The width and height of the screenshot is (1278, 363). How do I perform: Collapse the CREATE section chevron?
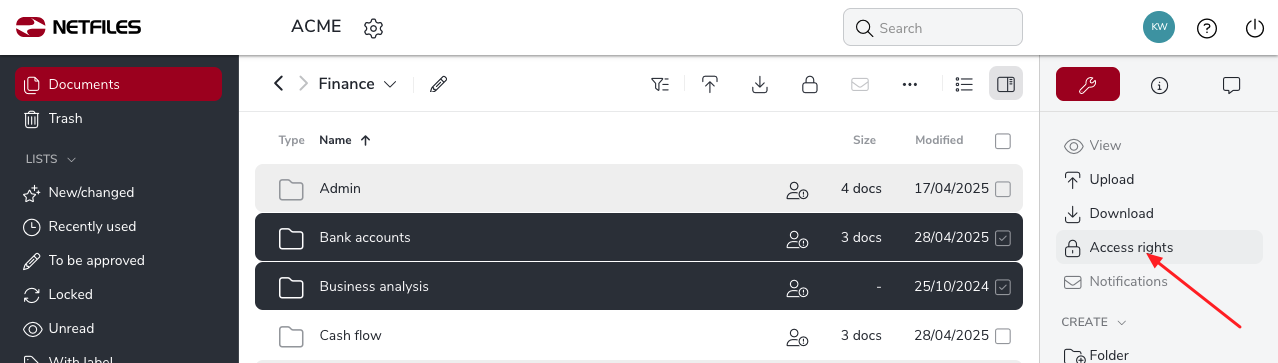[x=1121, y=323]
